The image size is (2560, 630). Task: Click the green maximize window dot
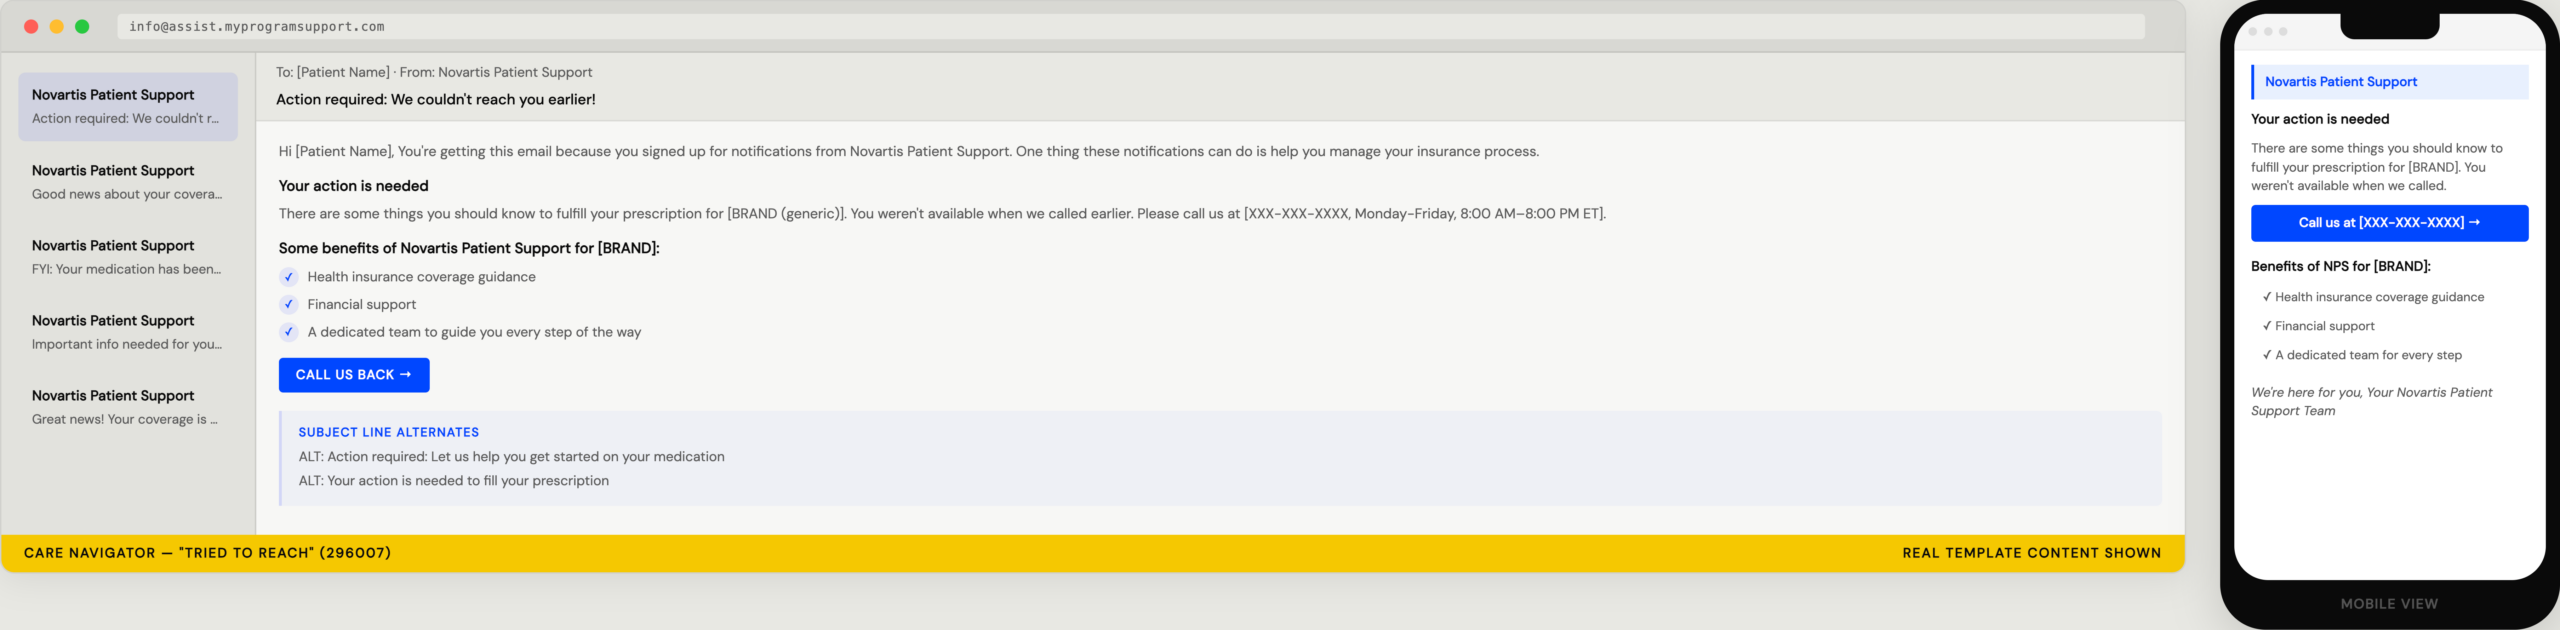pyautogui.click(x=82, y=27)
